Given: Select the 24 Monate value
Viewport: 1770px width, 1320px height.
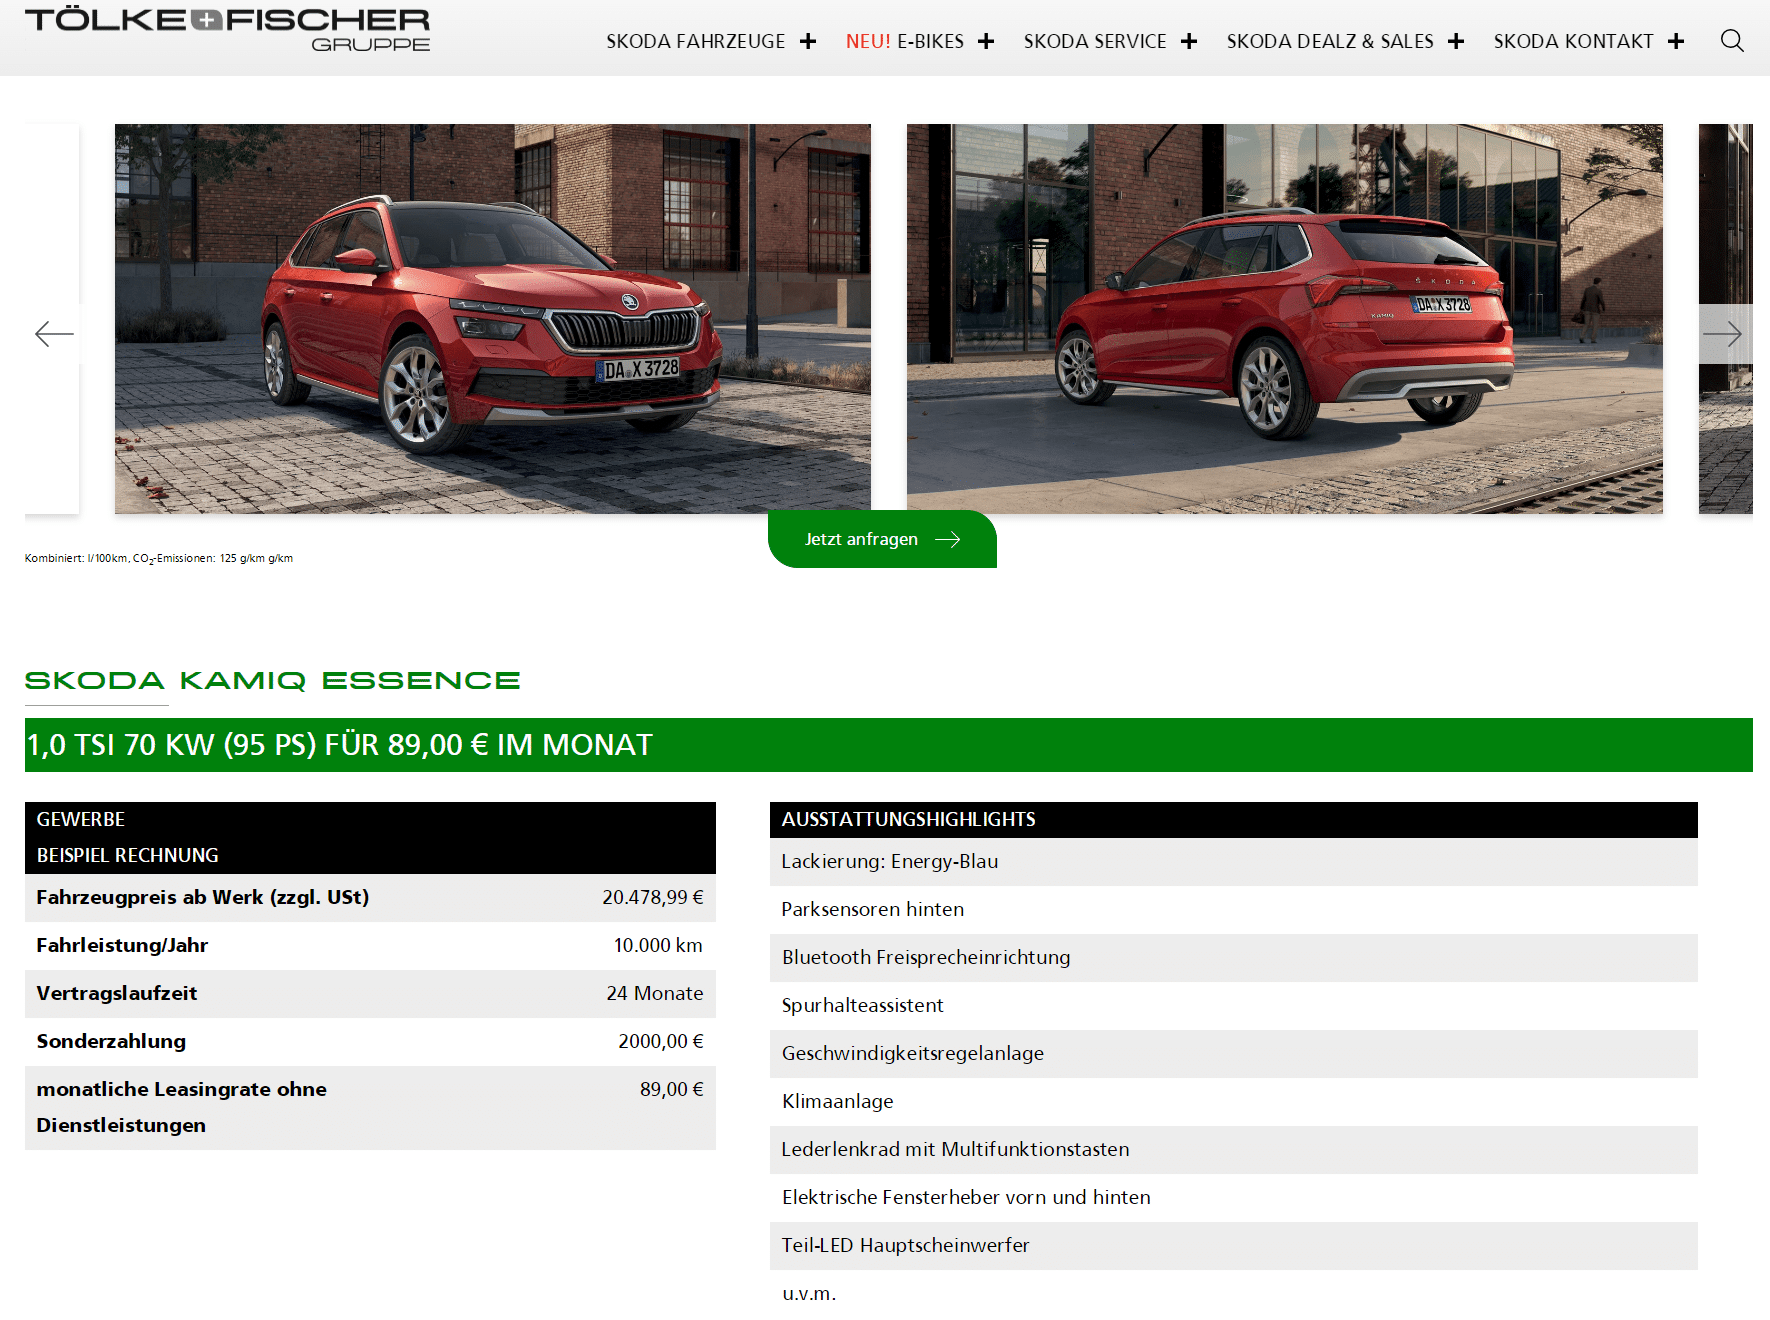Looking at the screenshot, I should click(x=655, y=993).
